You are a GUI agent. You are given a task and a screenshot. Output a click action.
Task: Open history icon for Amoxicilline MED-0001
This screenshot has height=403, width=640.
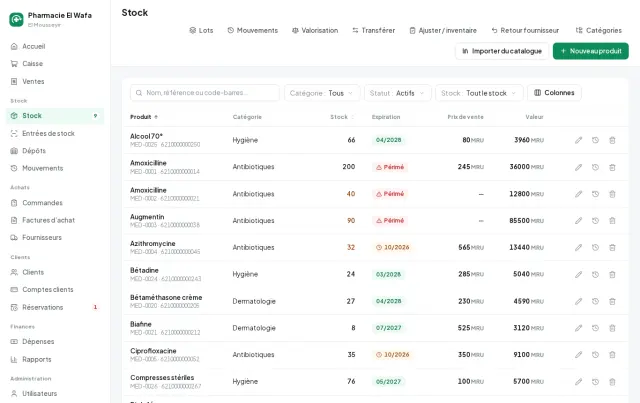point(596,167)
